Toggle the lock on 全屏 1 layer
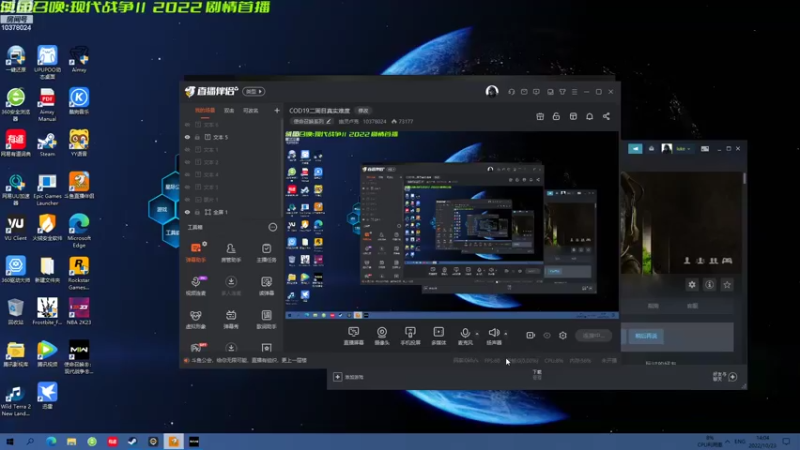Screen dimensions: 800x450 click(x=197, y=212)
